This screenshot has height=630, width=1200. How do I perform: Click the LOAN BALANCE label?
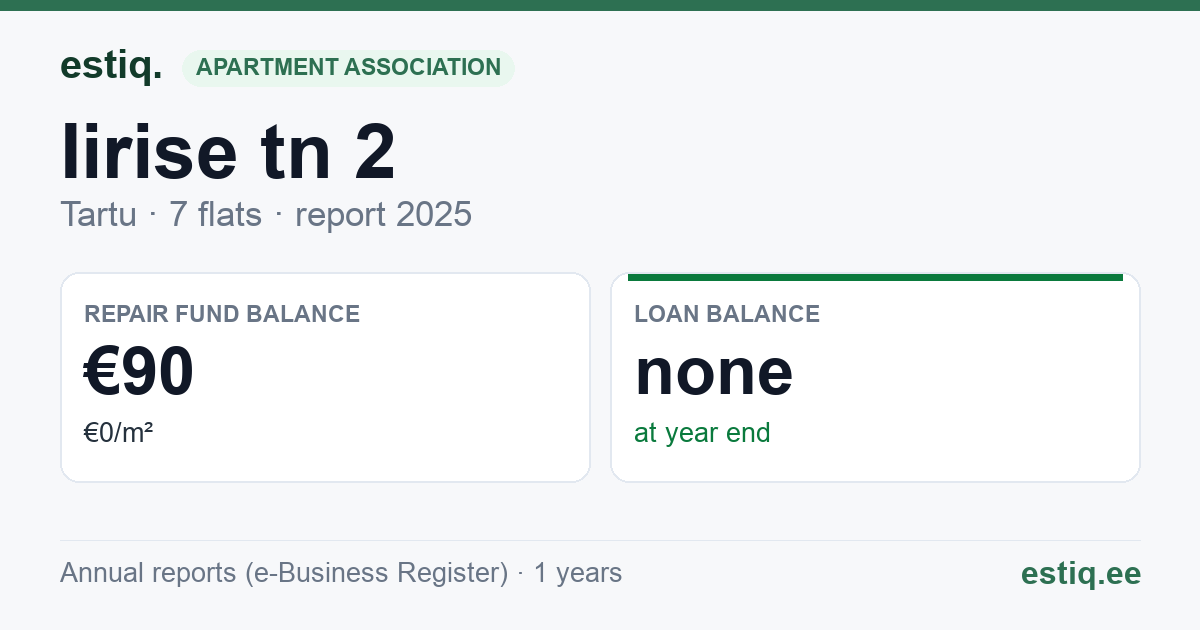[727, 314]
